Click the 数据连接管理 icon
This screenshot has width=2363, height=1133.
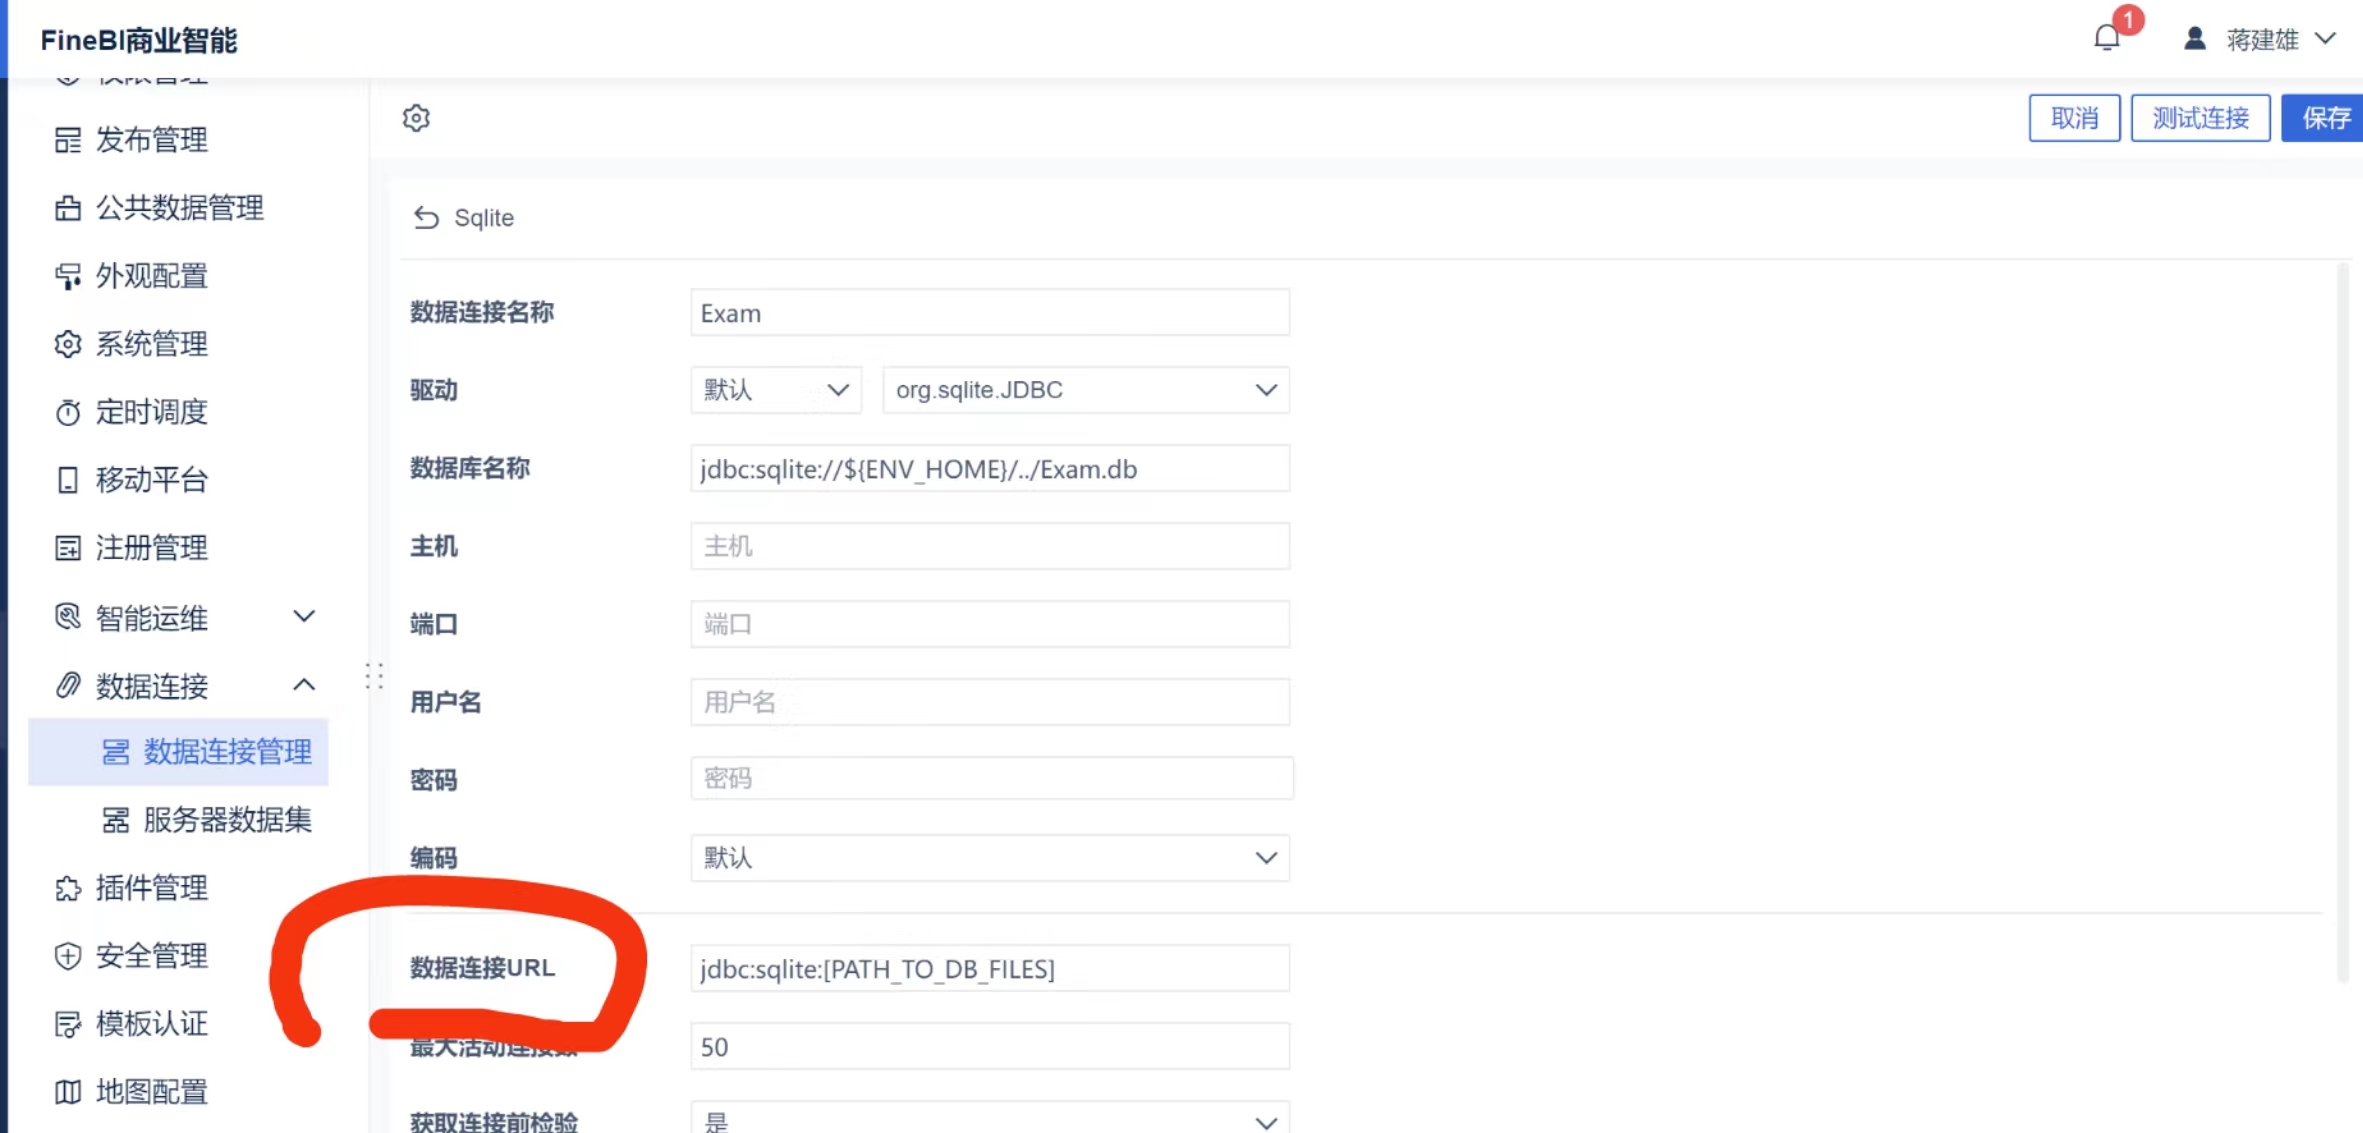coord(116,752)
